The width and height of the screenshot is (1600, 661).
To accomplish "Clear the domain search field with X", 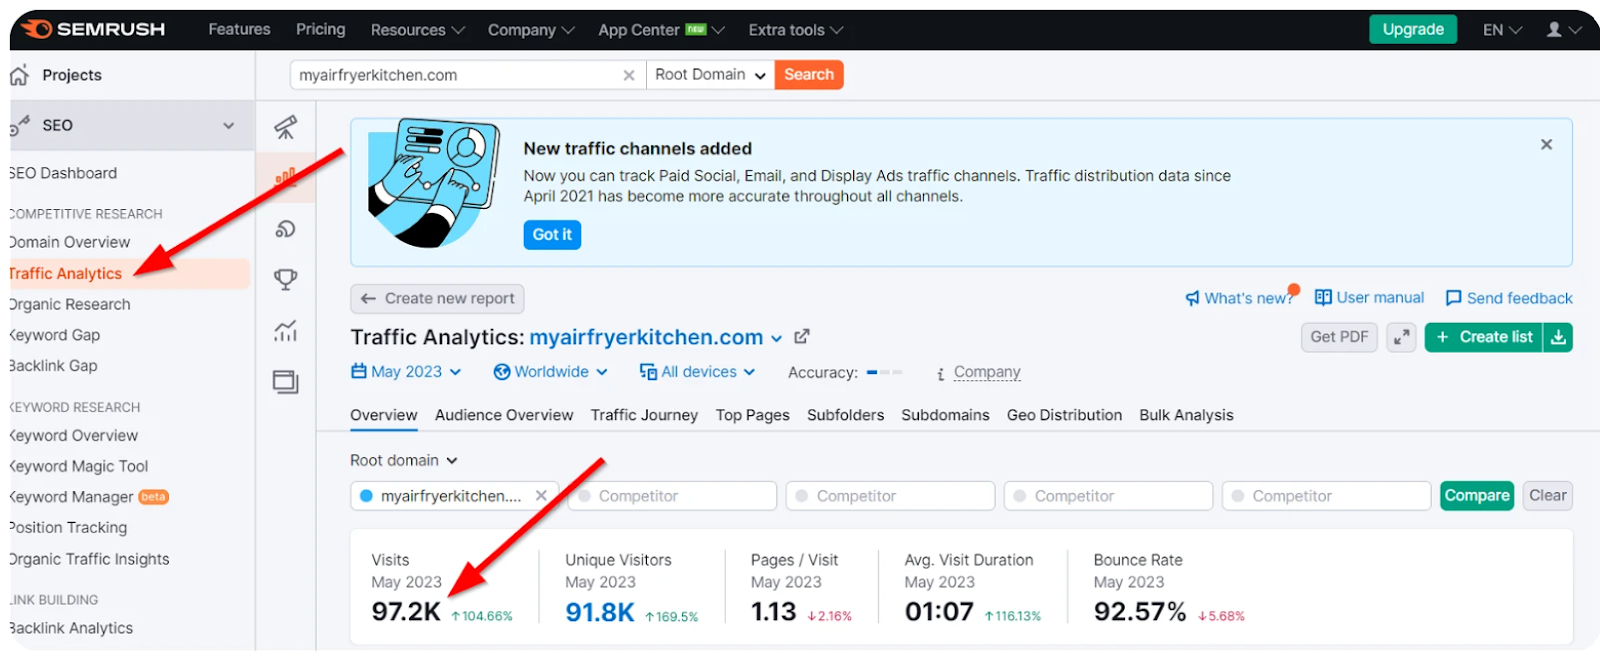I will [628, 75].
